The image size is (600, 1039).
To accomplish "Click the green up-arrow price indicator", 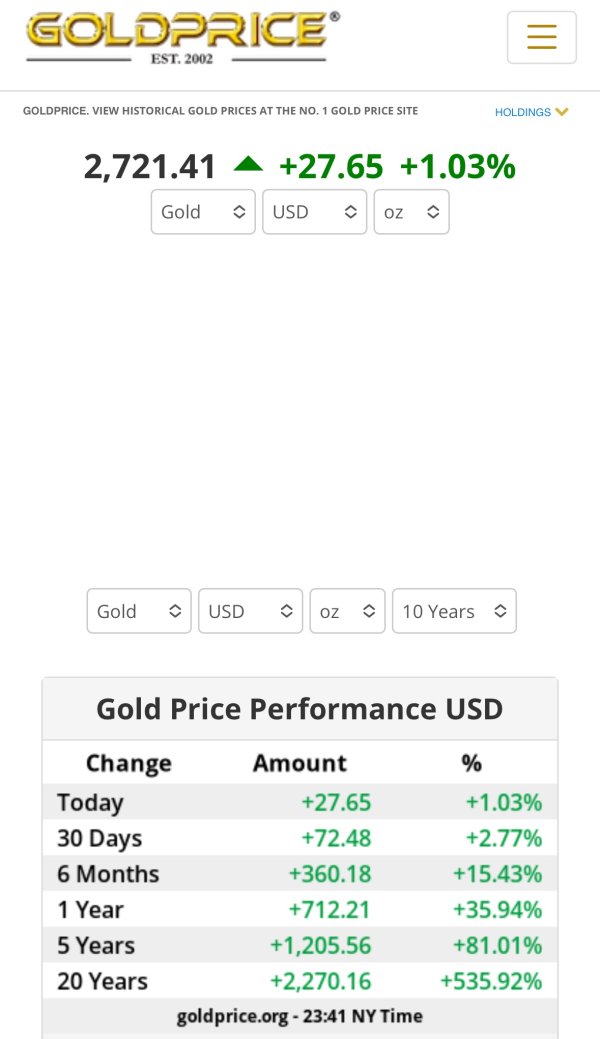I will (248, 165).
